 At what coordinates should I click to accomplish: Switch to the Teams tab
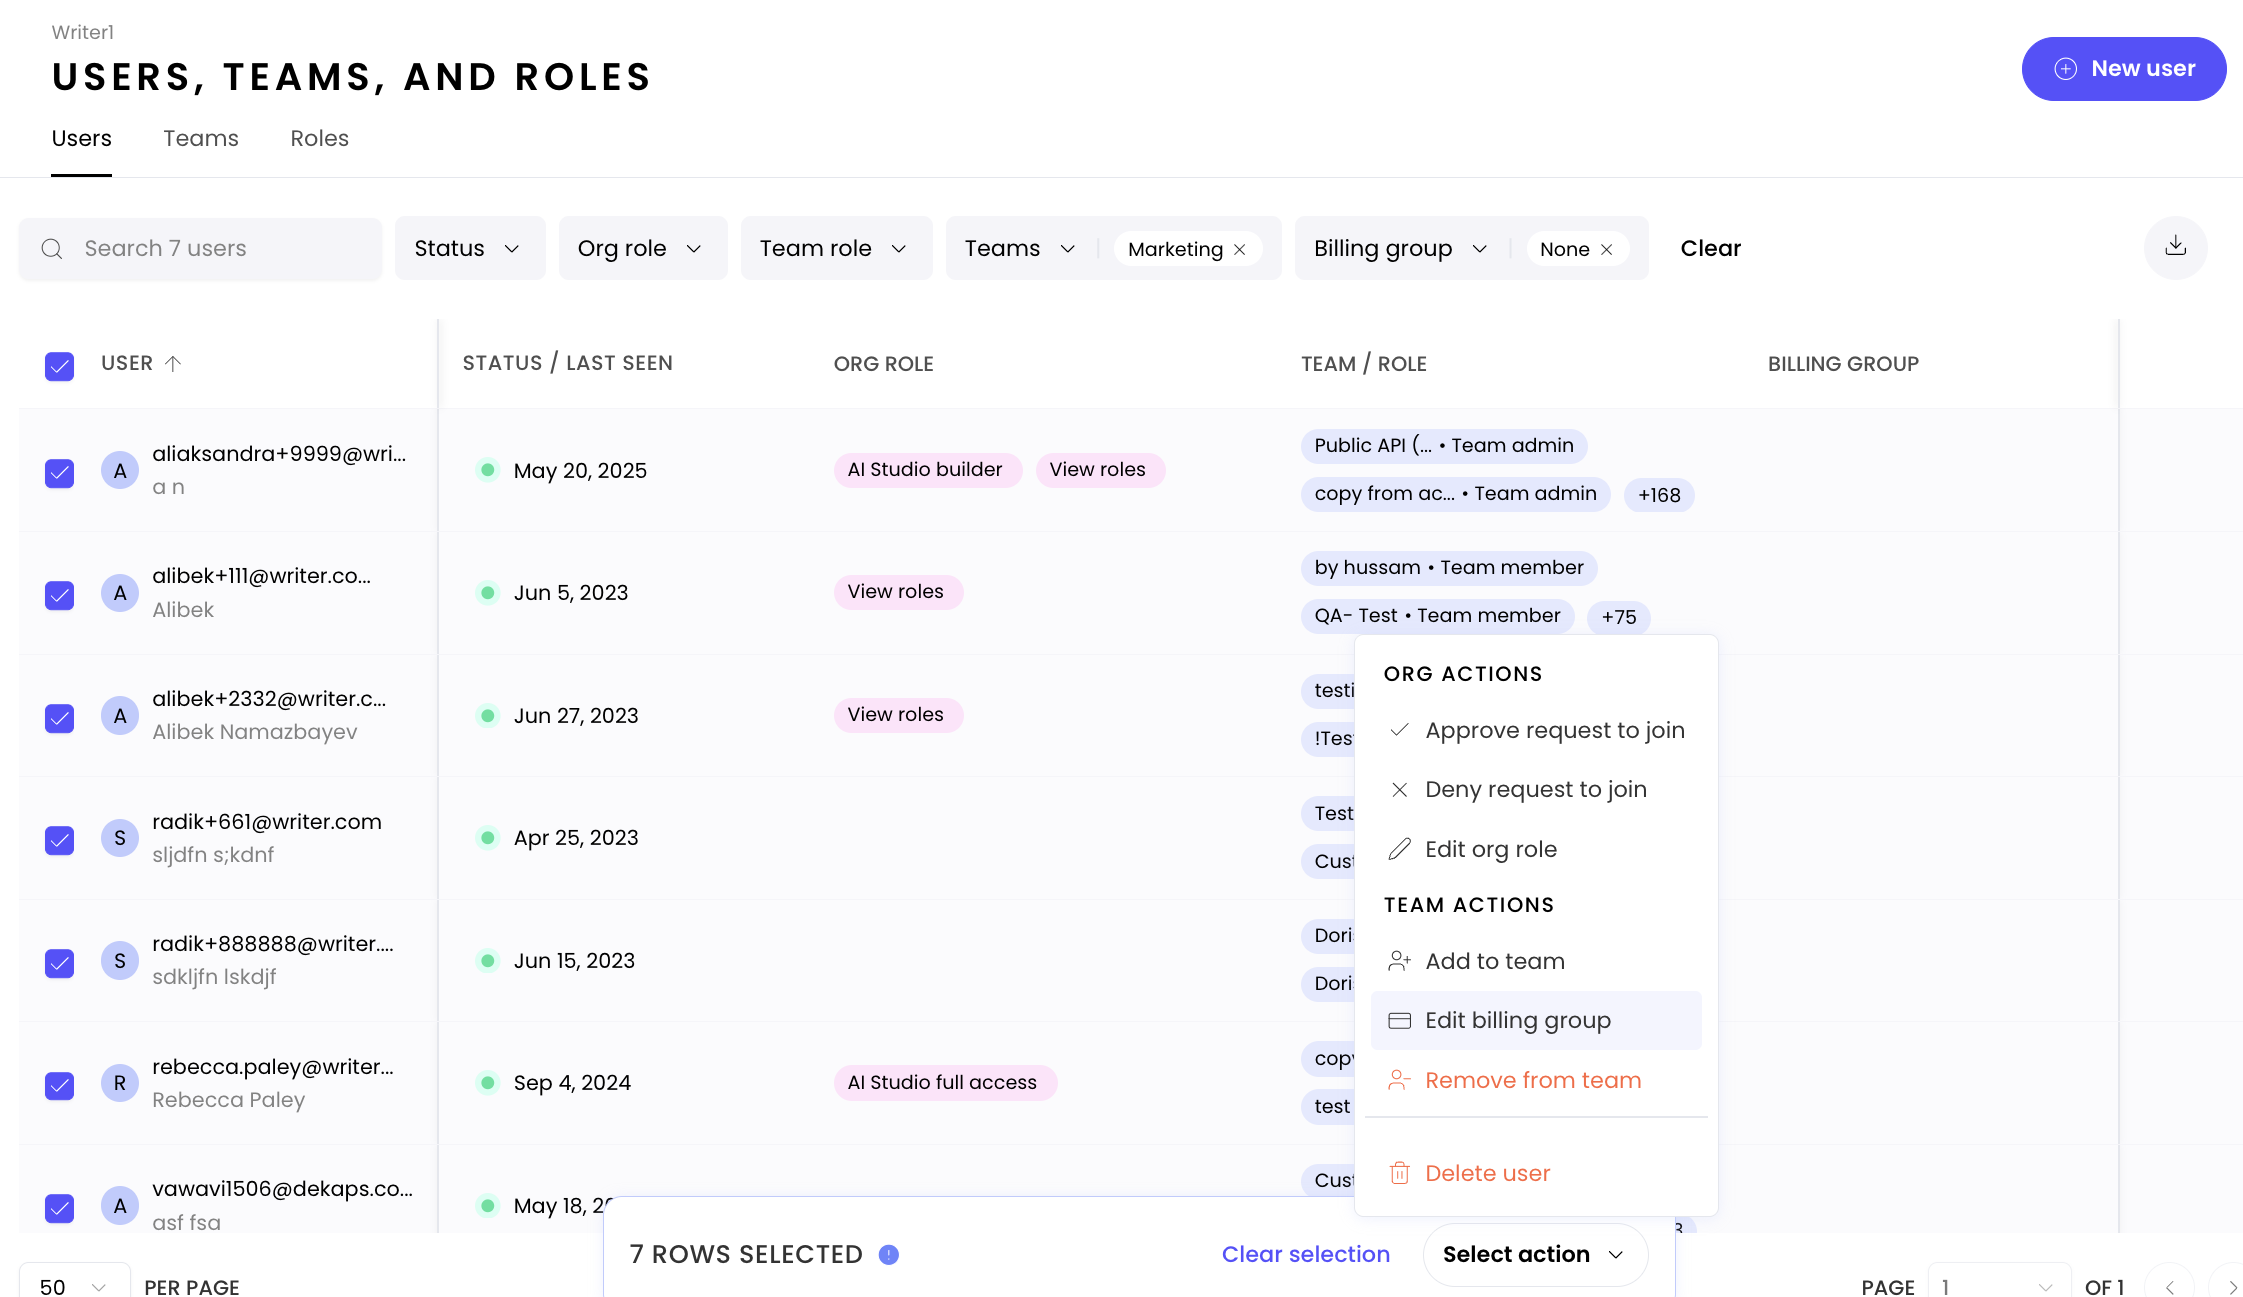[201, 138]
